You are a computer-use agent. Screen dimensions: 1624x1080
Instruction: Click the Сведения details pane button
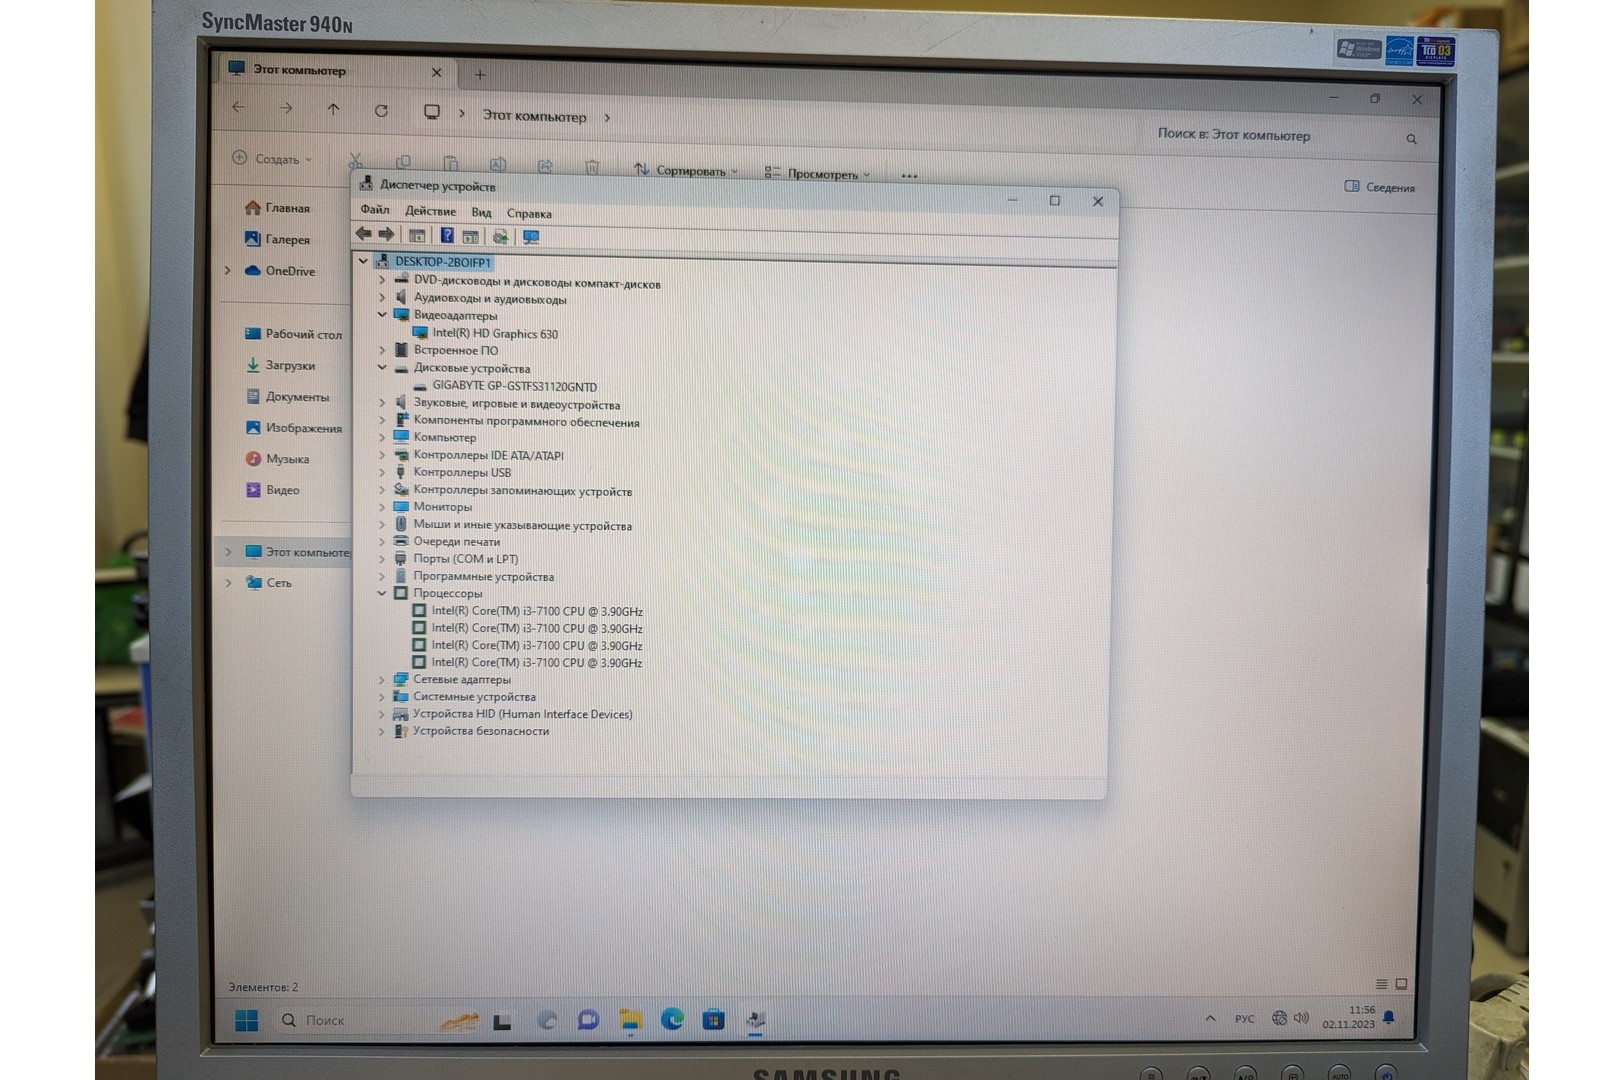[x=1380, y=187]
